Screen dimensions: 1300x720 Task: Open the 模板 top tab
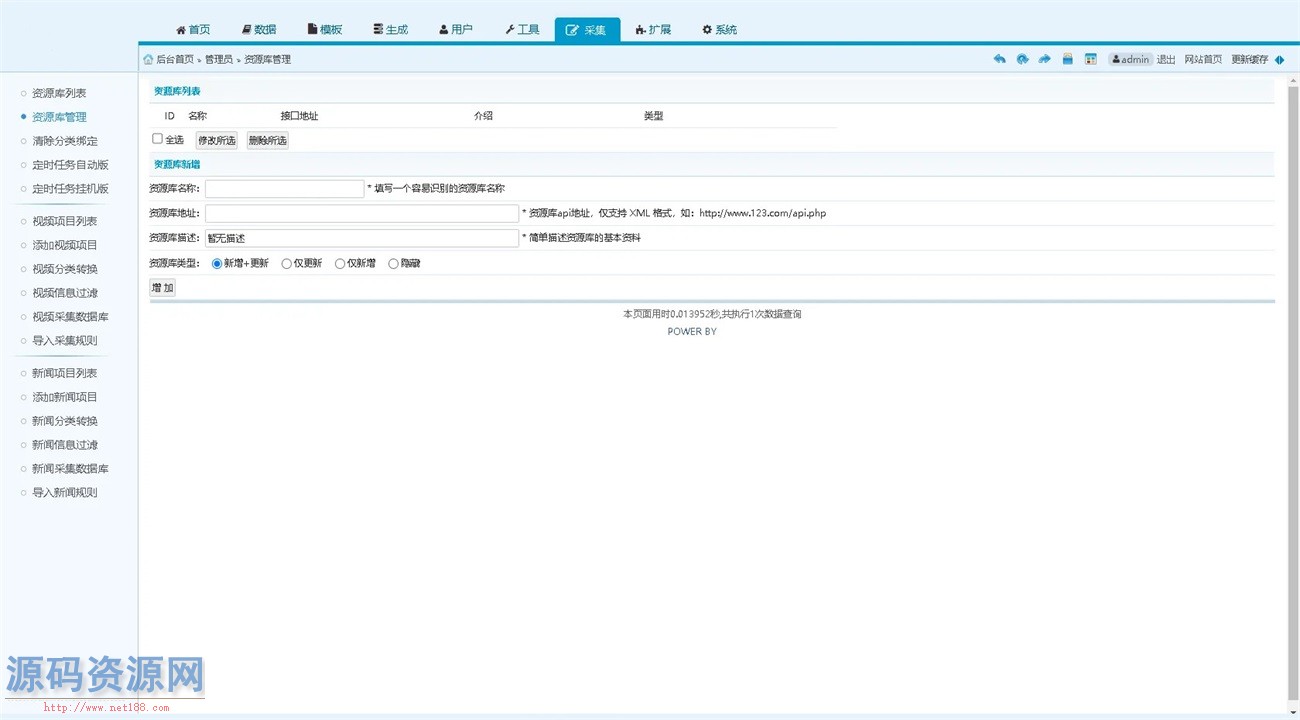tap(325, 30)
